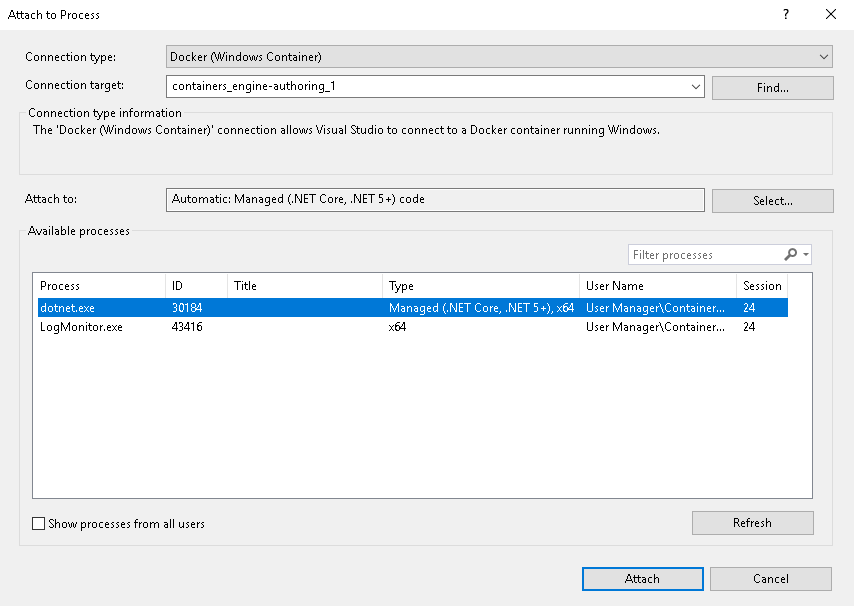854x606 pixels.
Task: Open the filter search options arrow
Action: click(x=806, y=254)
